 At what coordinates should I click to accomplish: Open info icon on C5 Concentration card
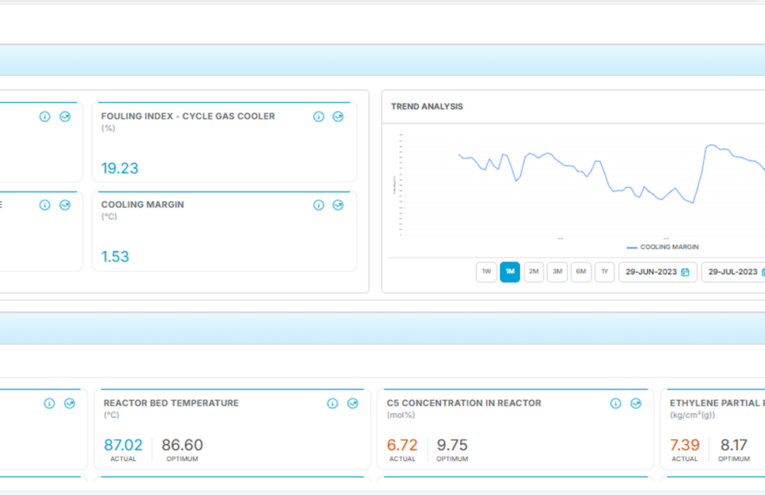point(616,403)
